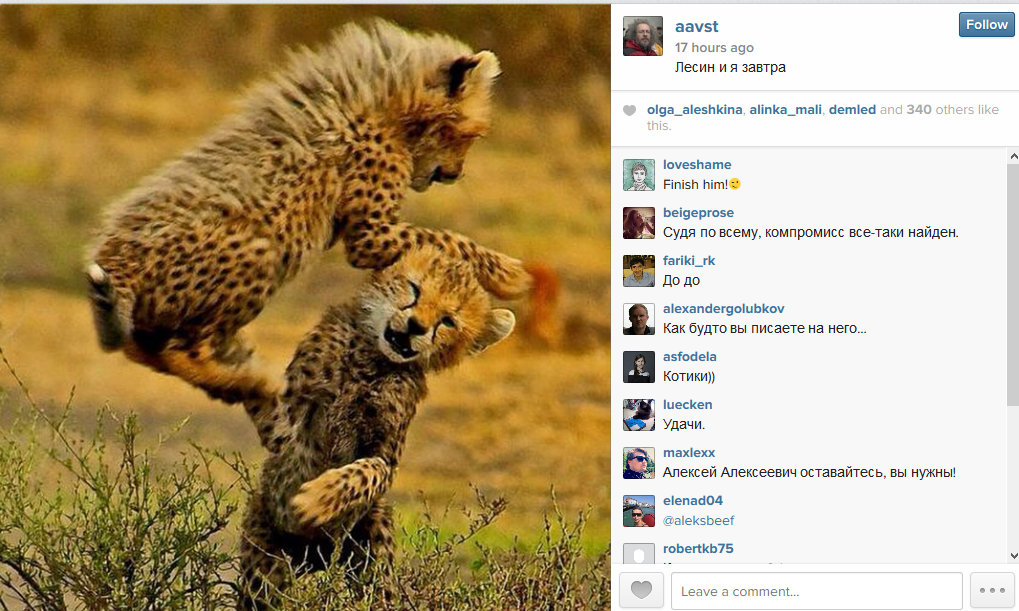The width and height of the screenshot is (1019, 611).
Task: Click the small heart icon next to likes
Action: pyautogui.click(x=629, y=110)
